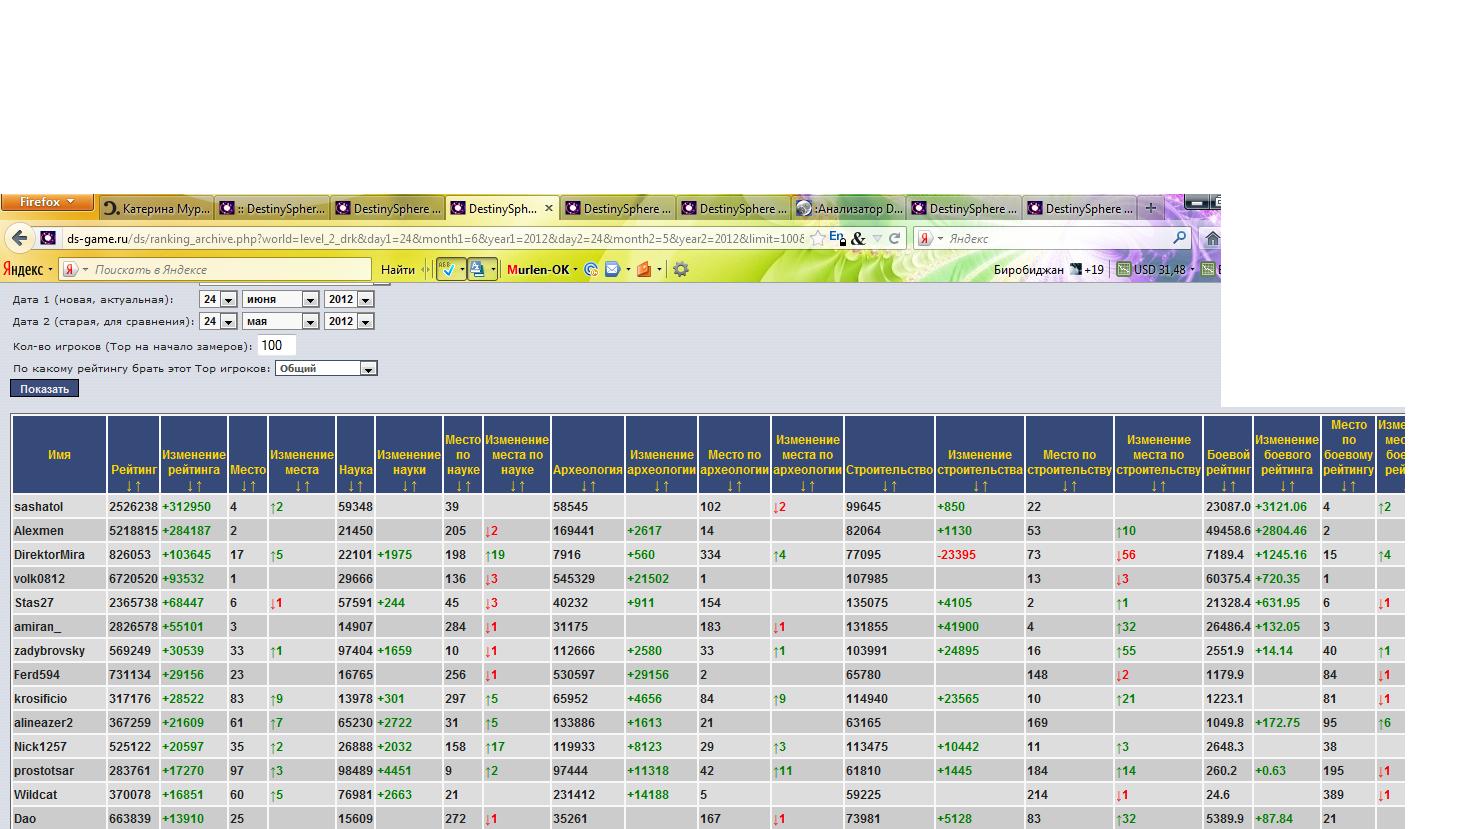The height and width of the screenshot is (829, 1484).
Task: Open the Firefox home page icon
Action: [1211, 238]
